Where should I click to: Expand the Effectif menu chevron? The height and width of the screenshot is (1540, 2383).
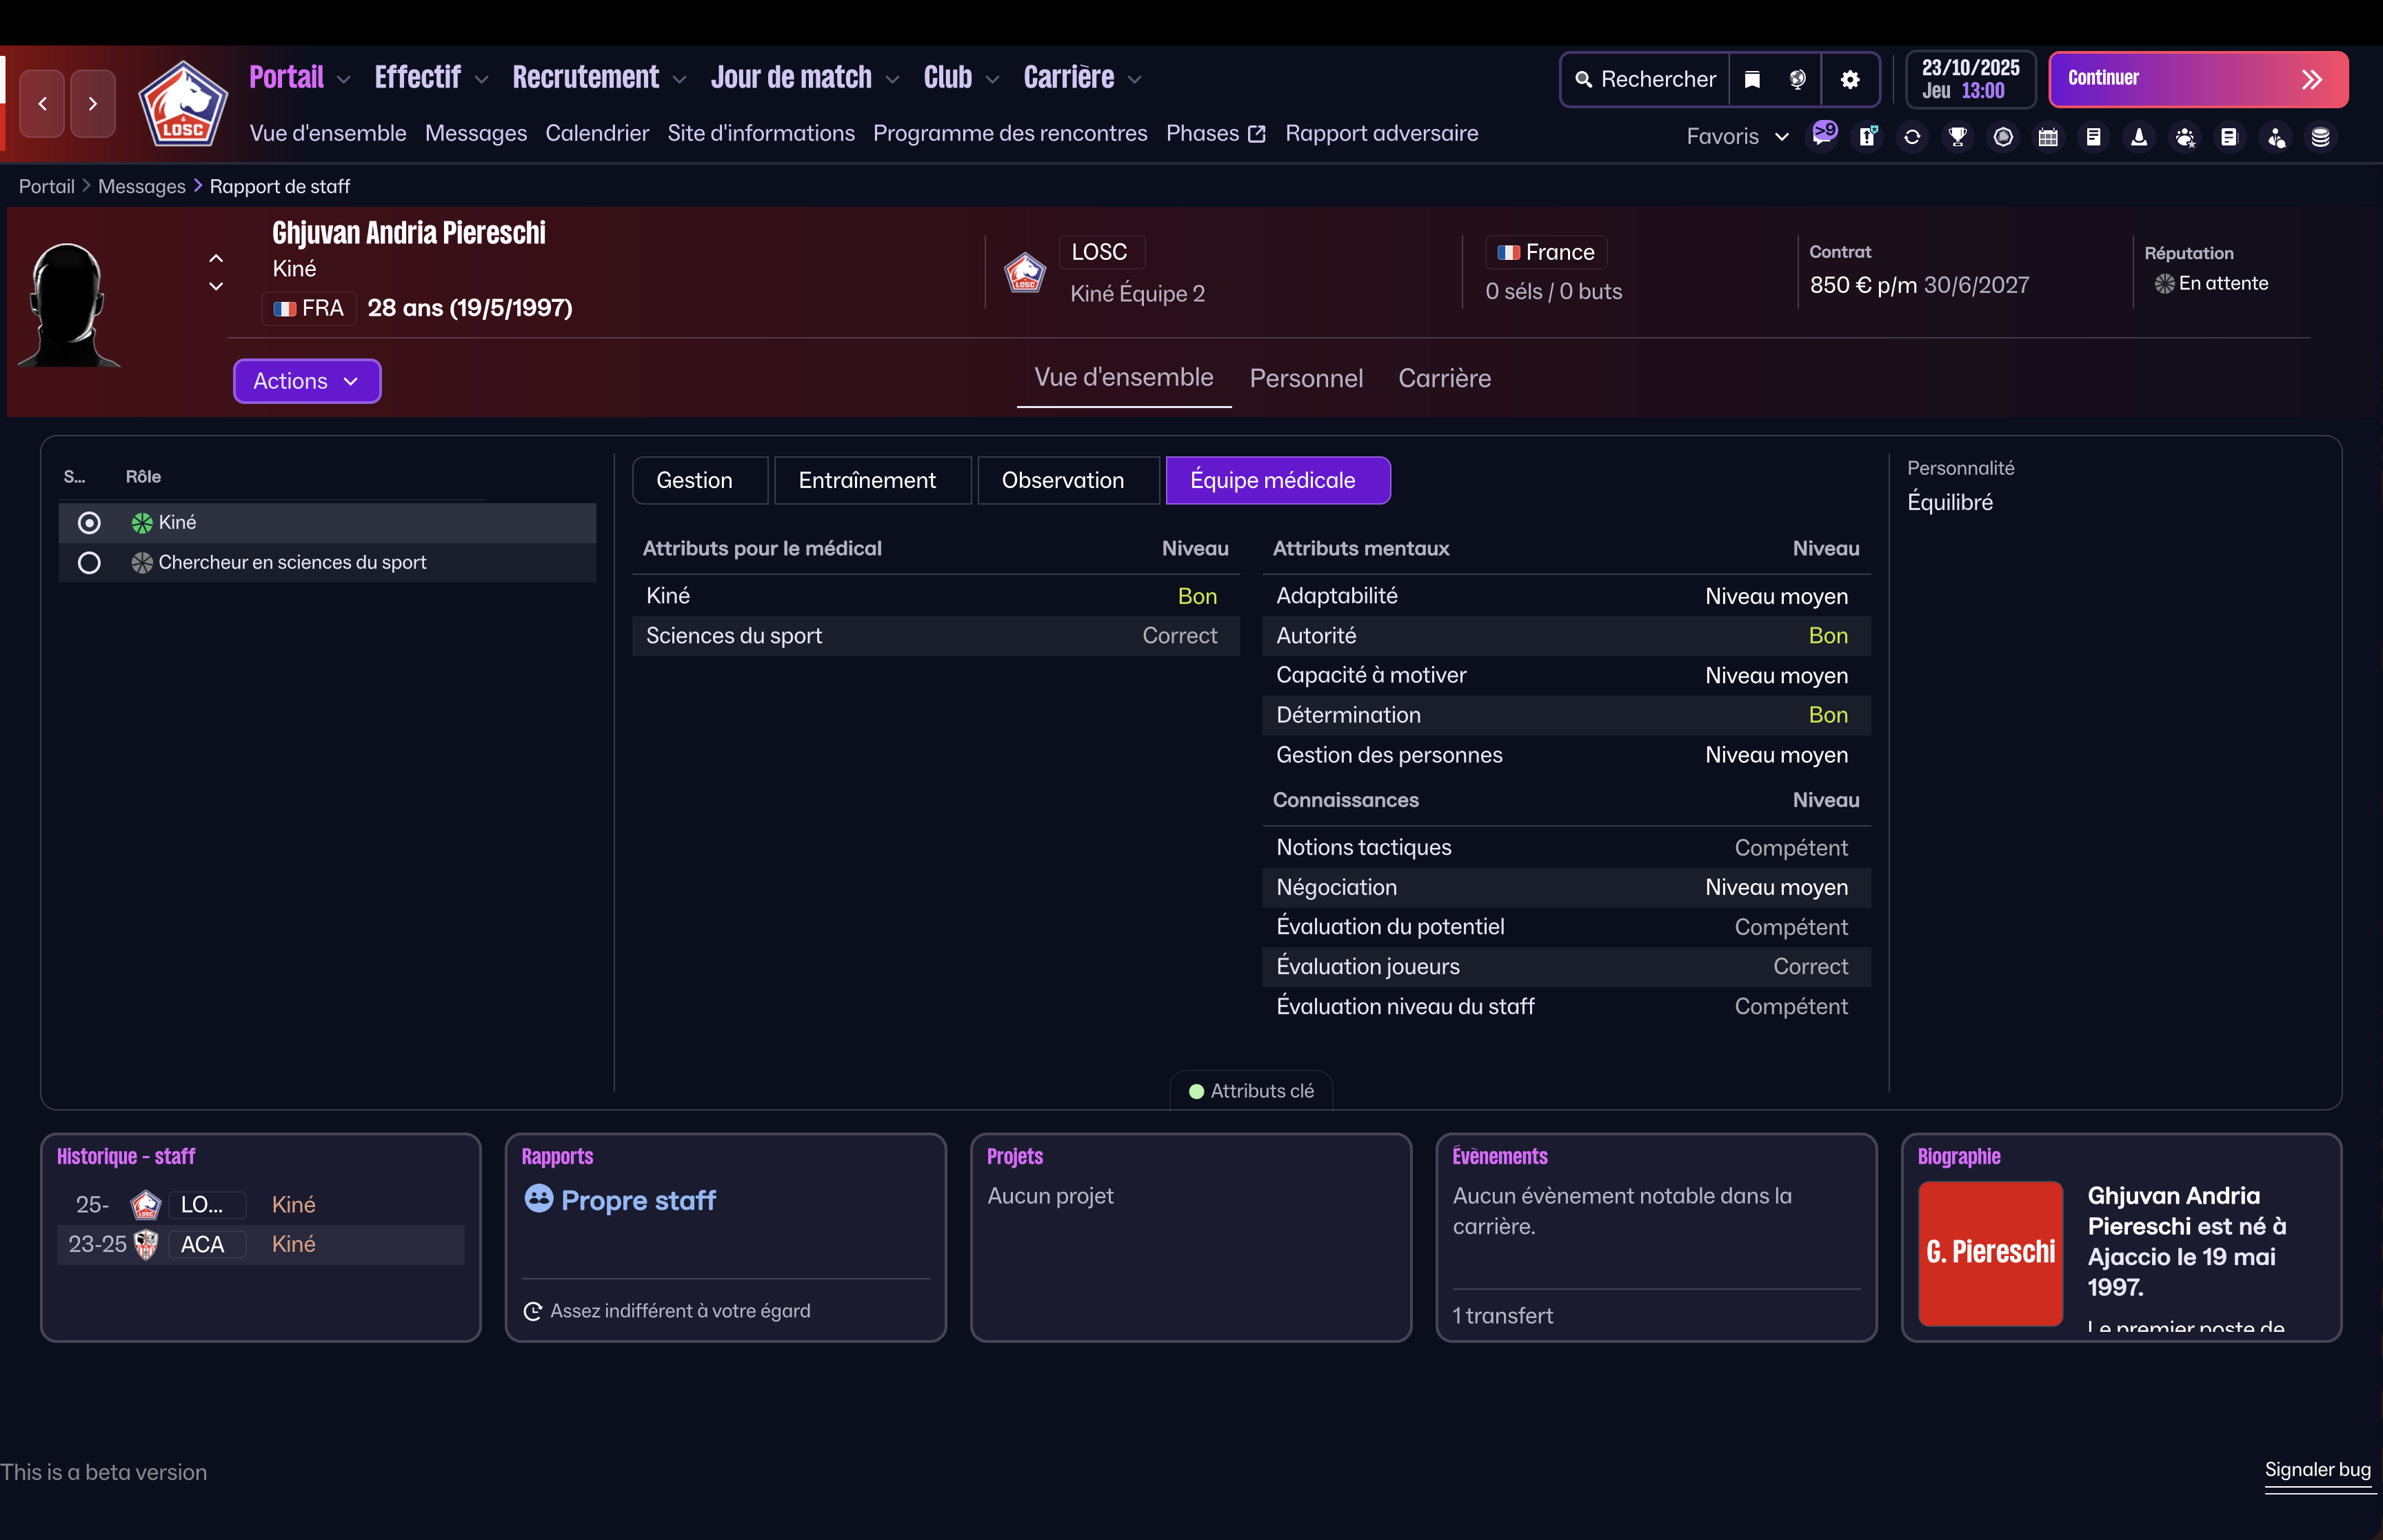[482, 79]
